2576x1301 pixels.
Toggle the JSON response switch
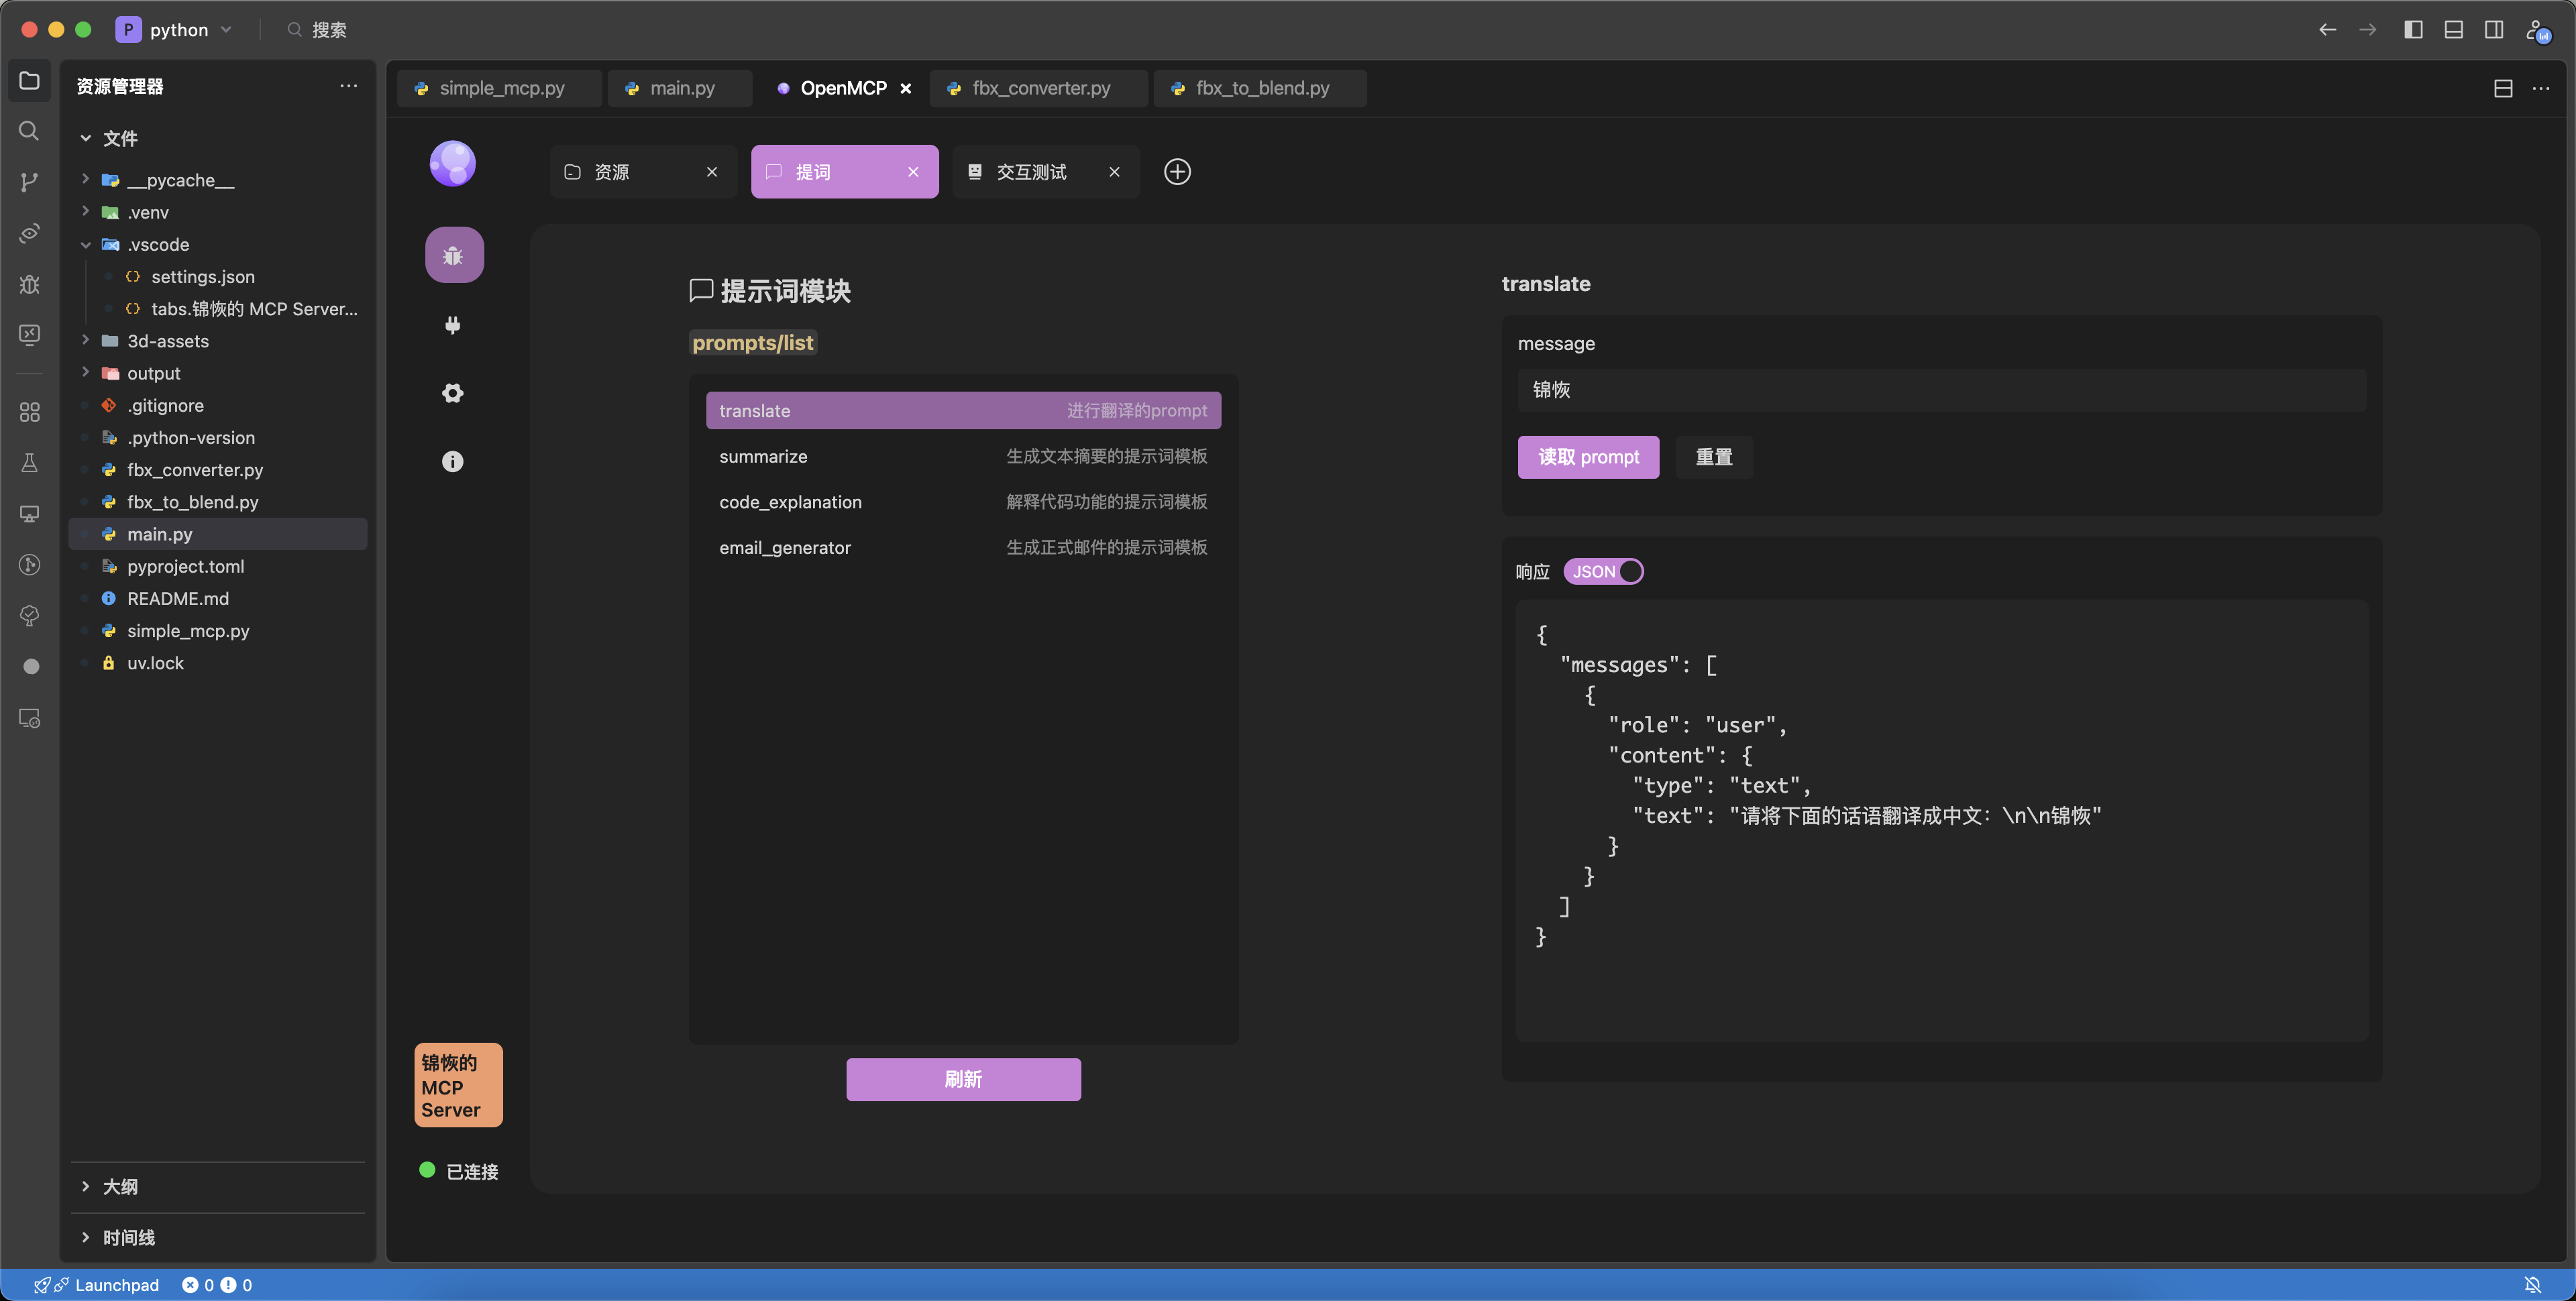click(1603, 571)
